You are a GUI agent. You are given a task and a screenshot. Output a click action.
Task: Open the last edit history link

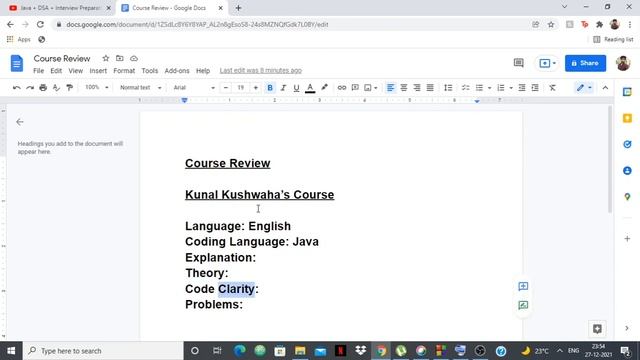pos(260,71)
